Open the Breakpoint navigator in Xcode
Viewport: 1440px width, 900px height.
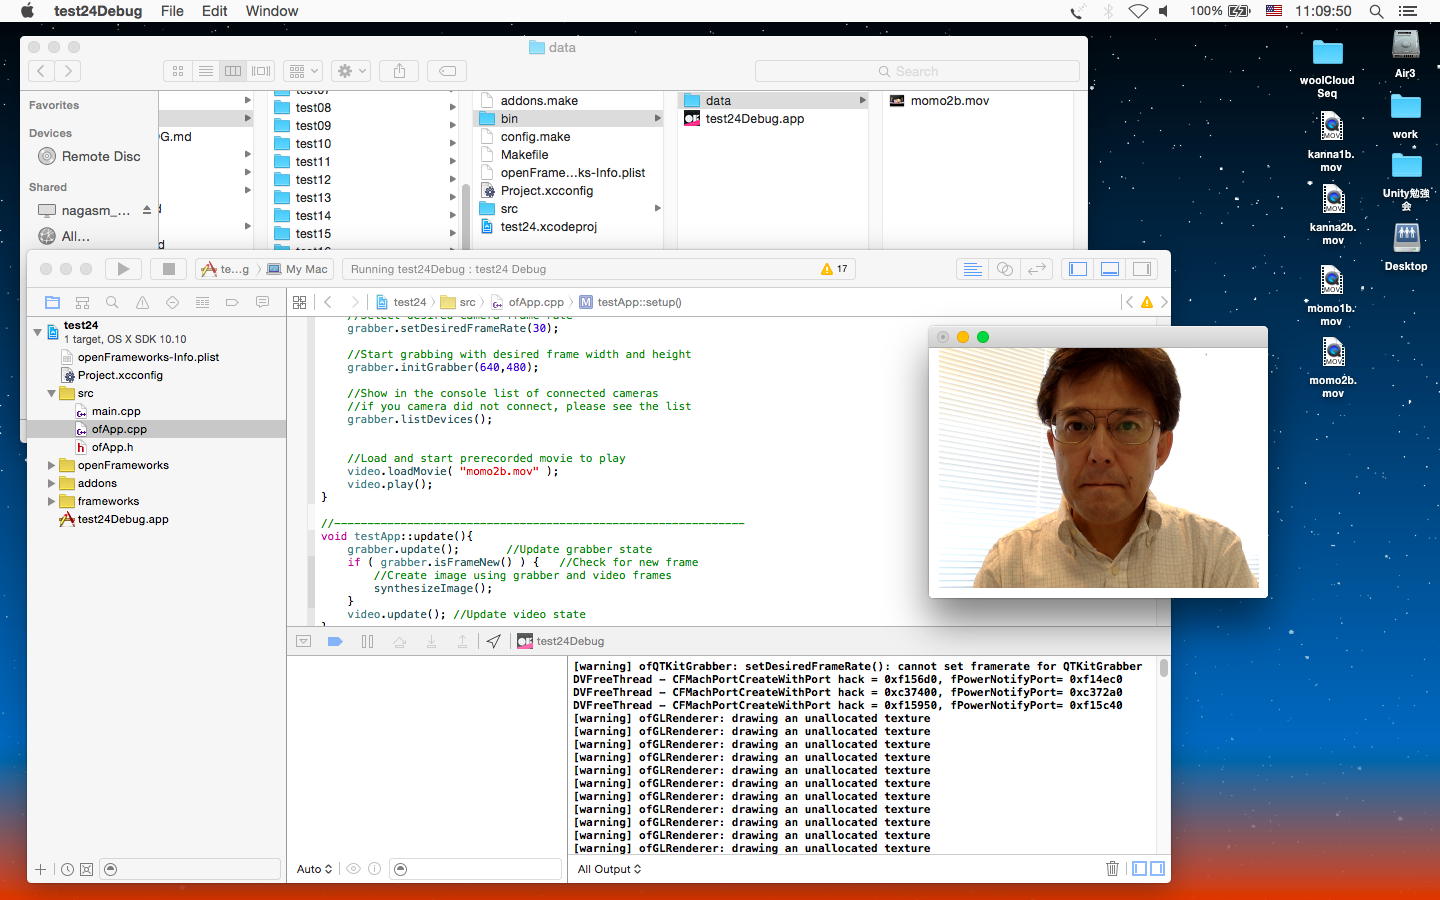click(232, 302)
